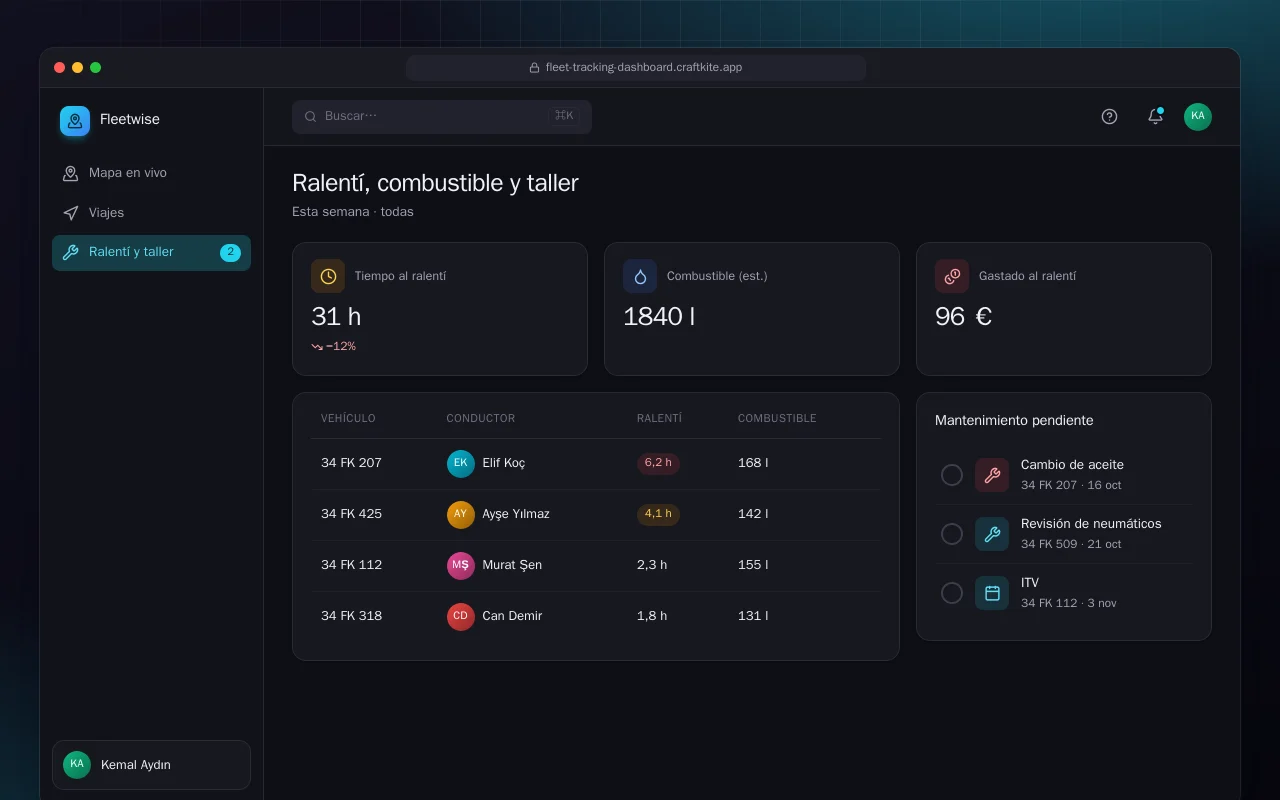Image resolution: width=1280 pixels, height=800 pixels.
Task: Click Ayşe Yılmaz's AY avatar
Action: click(460, 514)
